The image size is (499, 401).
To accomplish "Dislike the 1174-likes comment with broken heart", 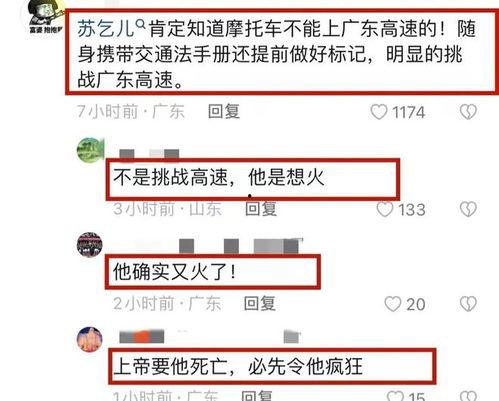I will (x=468, y=112).
